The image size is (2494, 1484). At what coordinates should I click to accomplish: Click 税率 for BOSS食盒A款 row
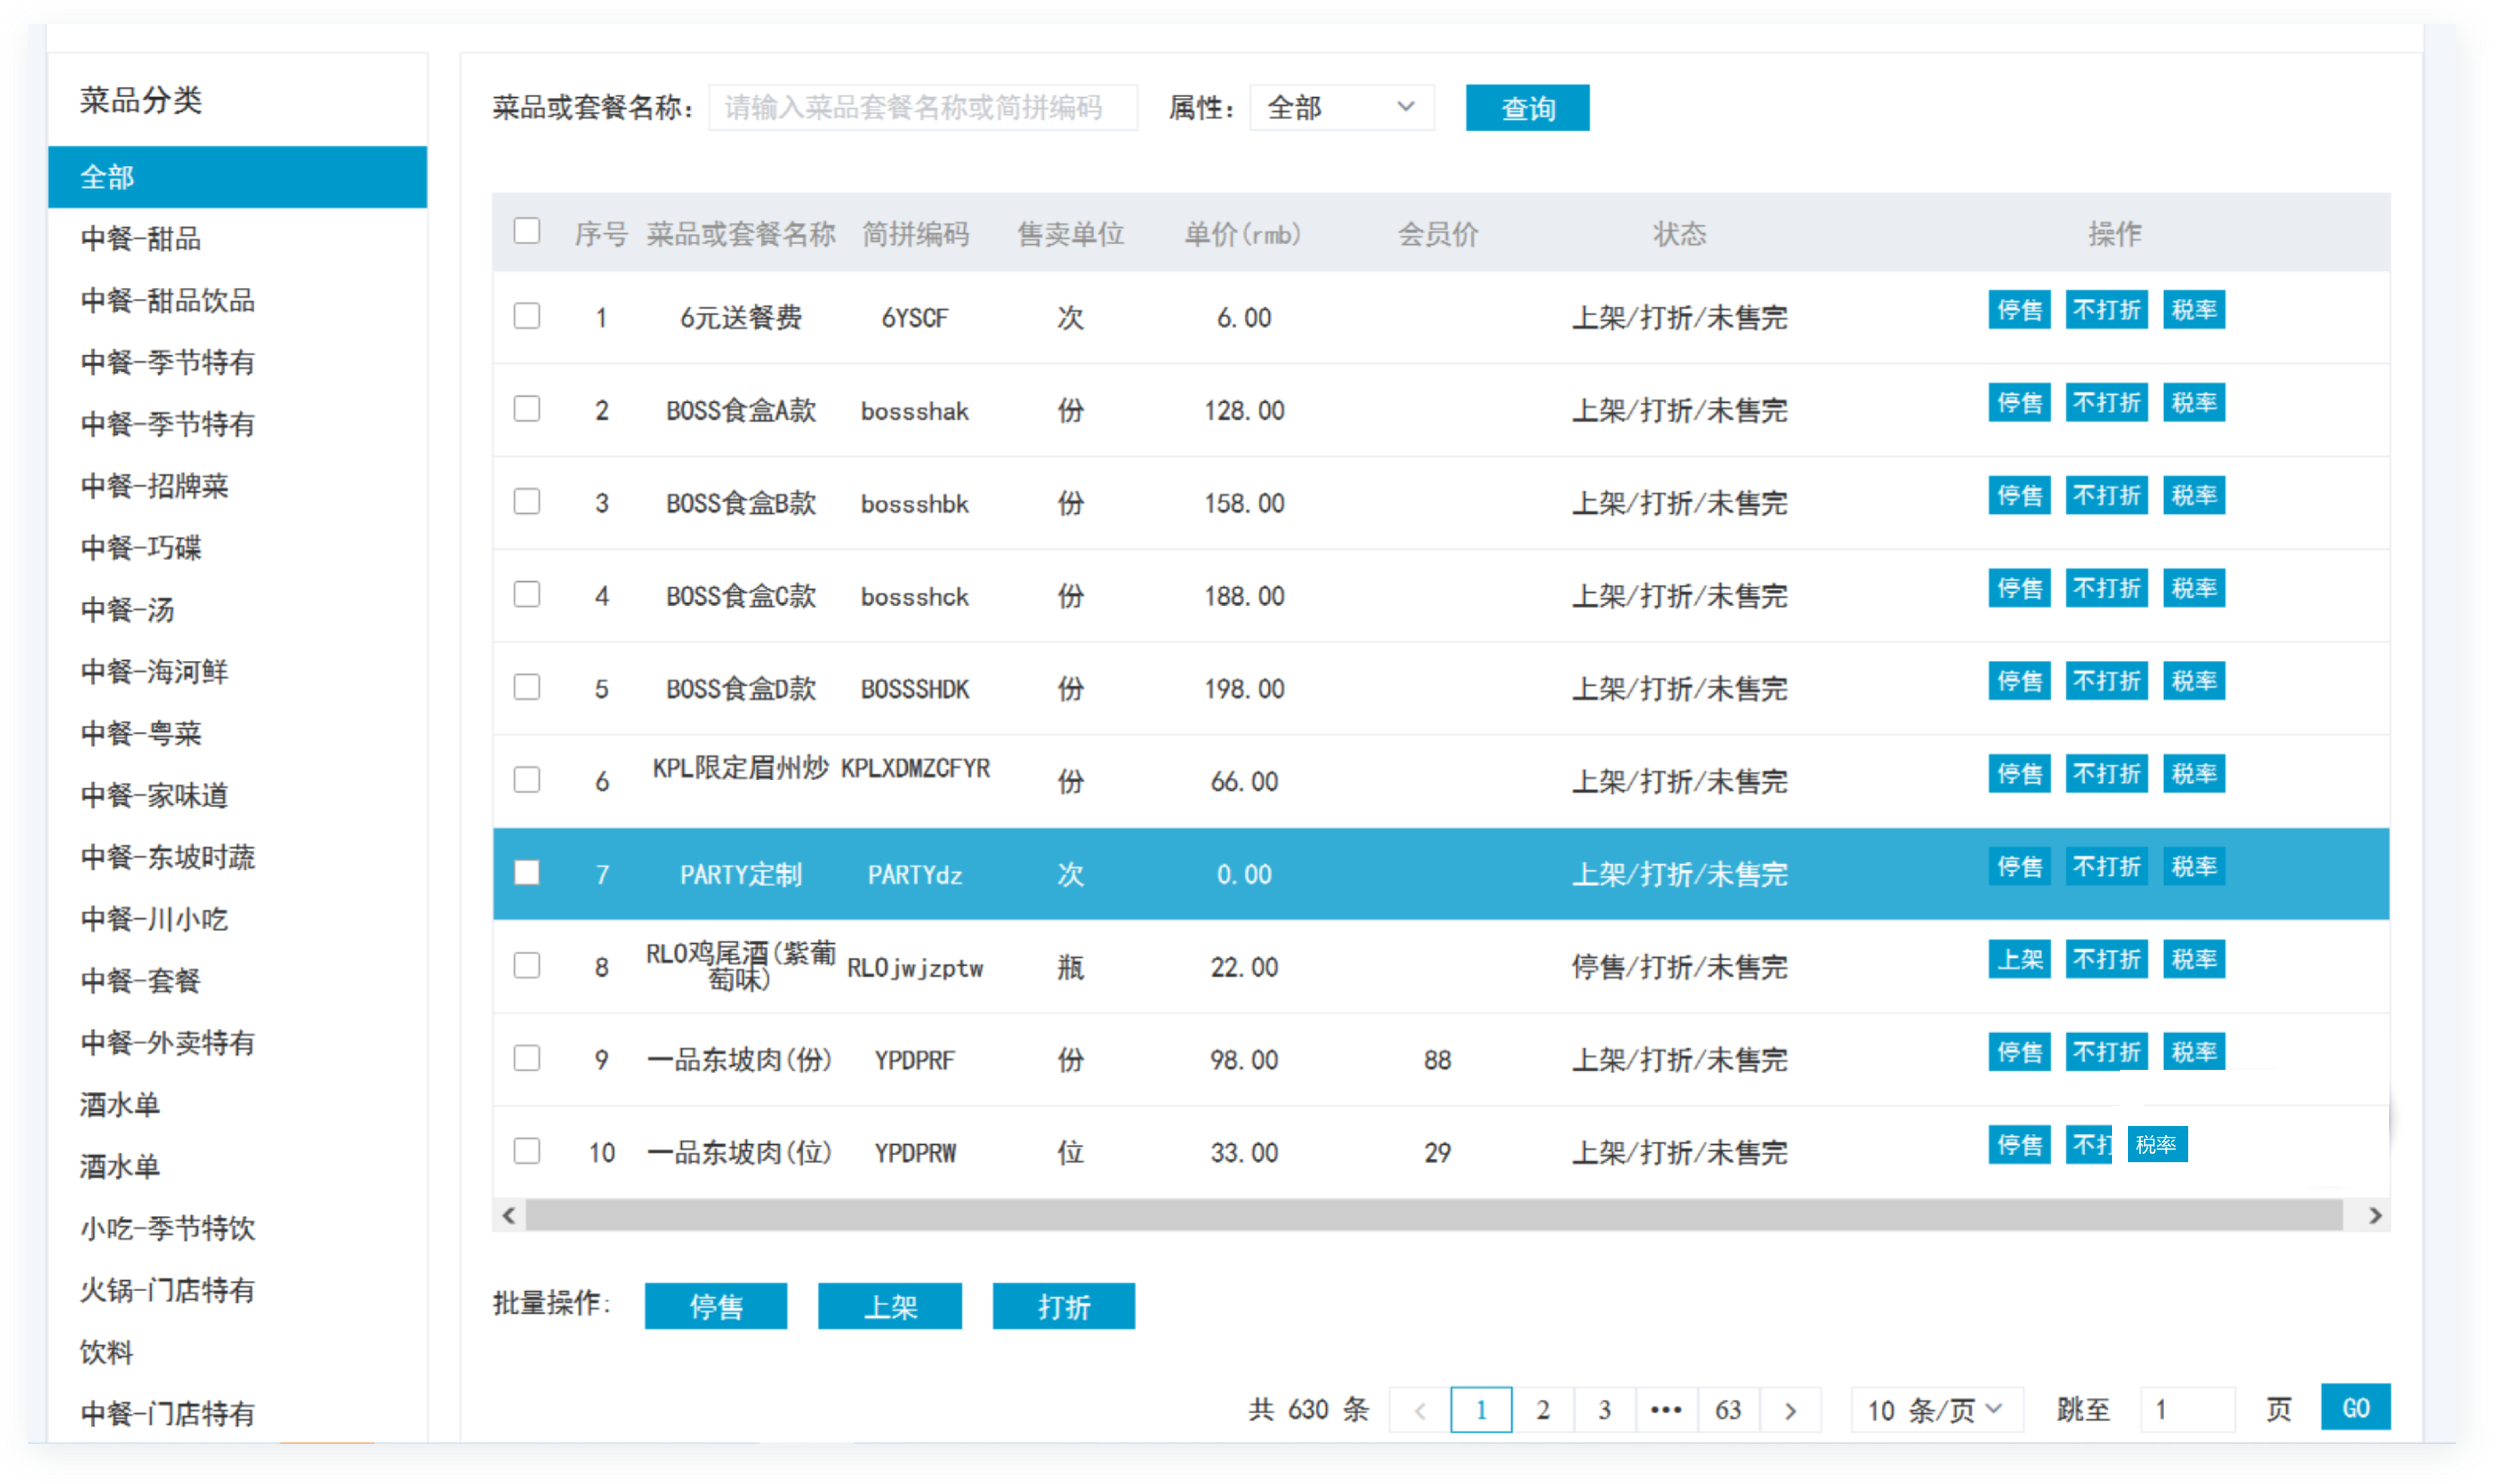pyautogui.click(x=2193, y=403)
